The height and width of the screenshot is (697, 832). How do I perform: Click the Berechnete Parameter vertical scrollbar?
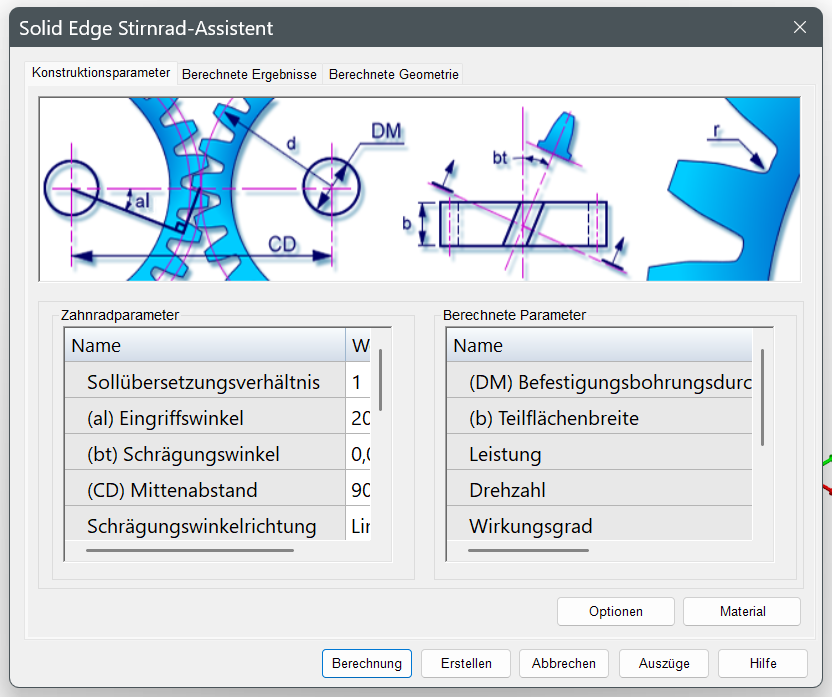(762, 397)
